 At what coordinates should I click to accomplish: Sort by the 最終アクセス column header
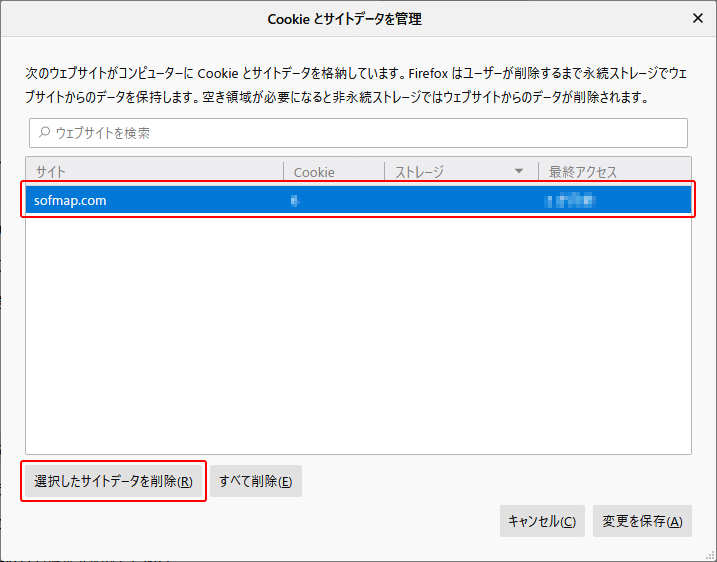click(615, 171)
